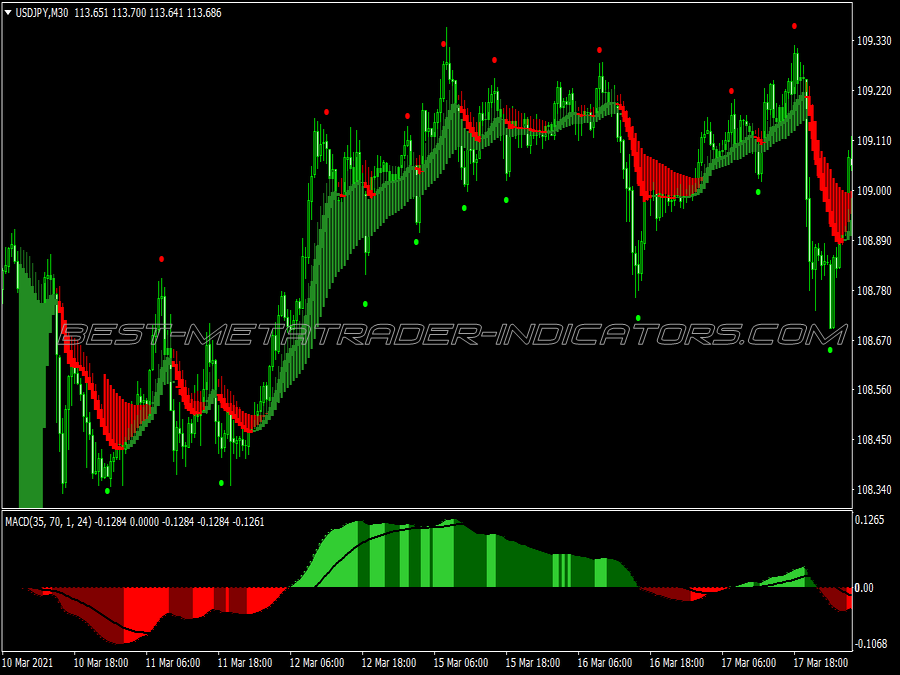
Task: Select the 109.110 price level label
Action: pyautogui.click(x=874, y=141)
